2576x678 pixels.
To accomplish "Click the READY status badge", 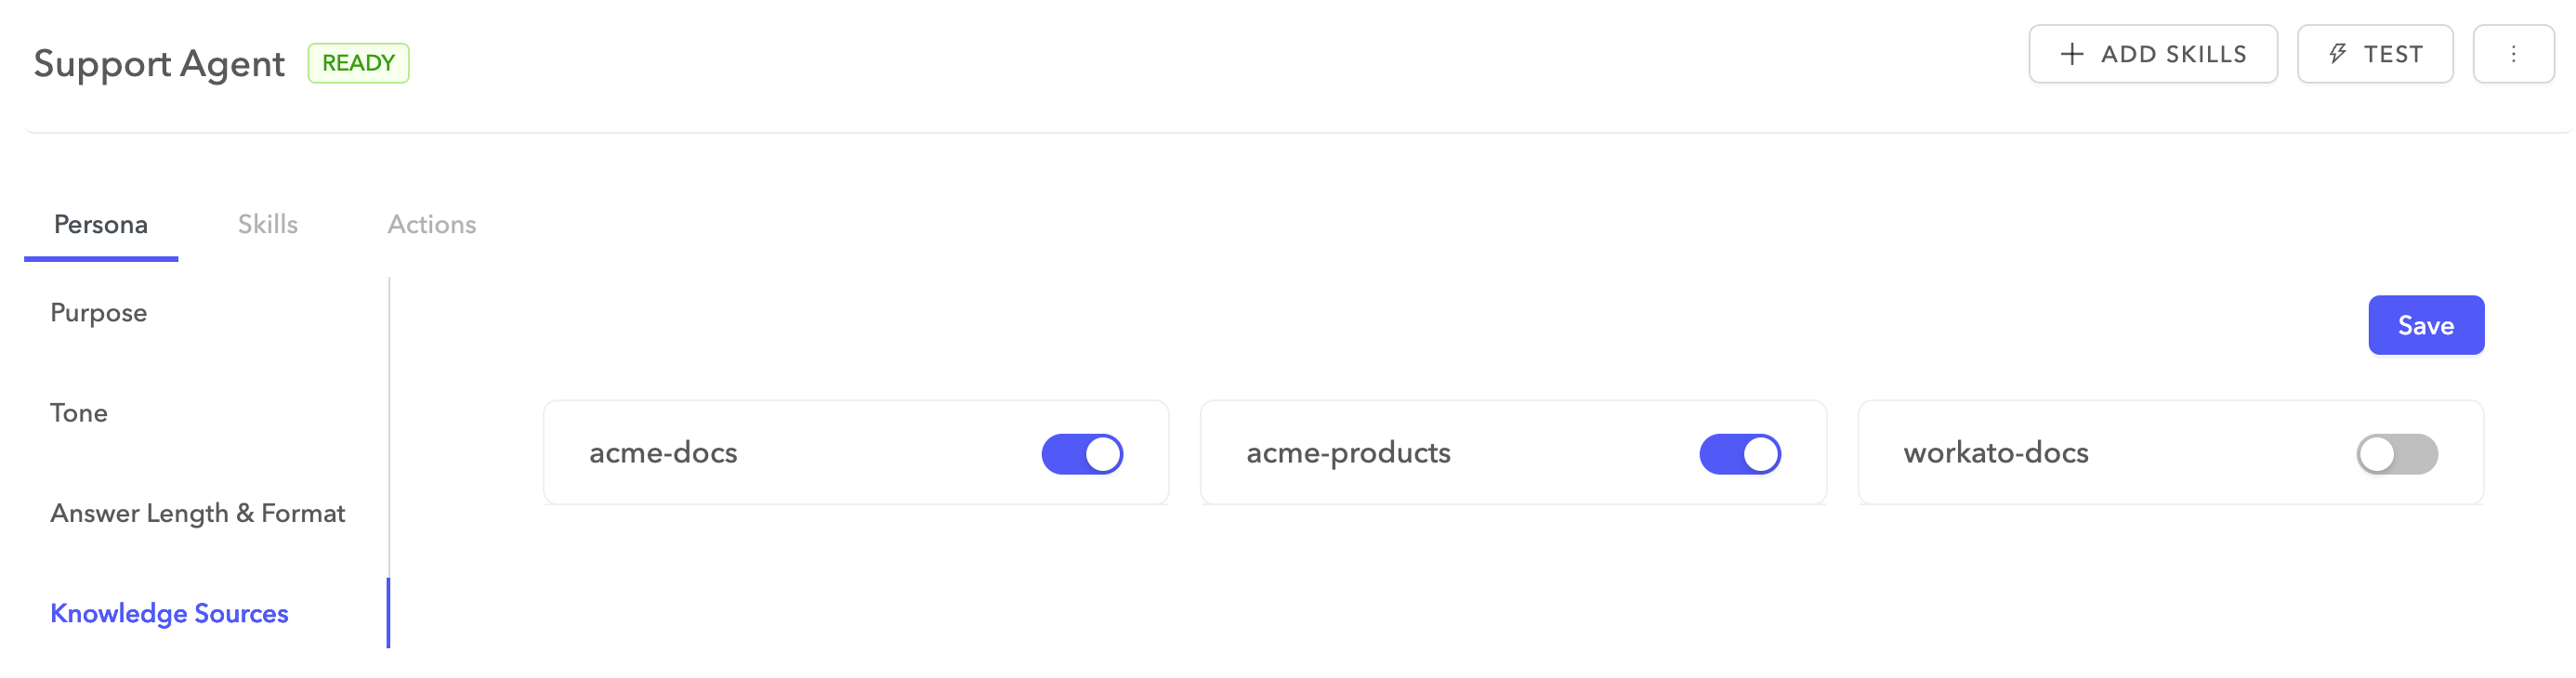I will 358,63.
